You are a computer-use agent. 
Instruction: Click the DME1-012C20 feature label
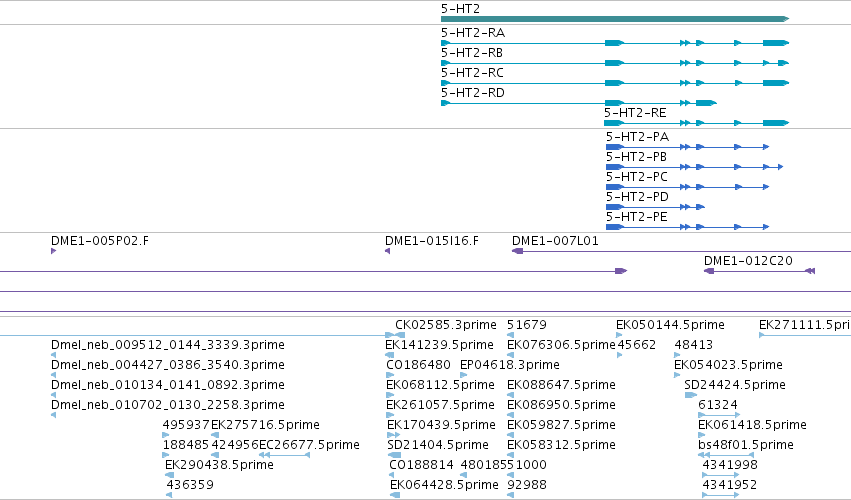pyautogui.click(x=748, y=261)
